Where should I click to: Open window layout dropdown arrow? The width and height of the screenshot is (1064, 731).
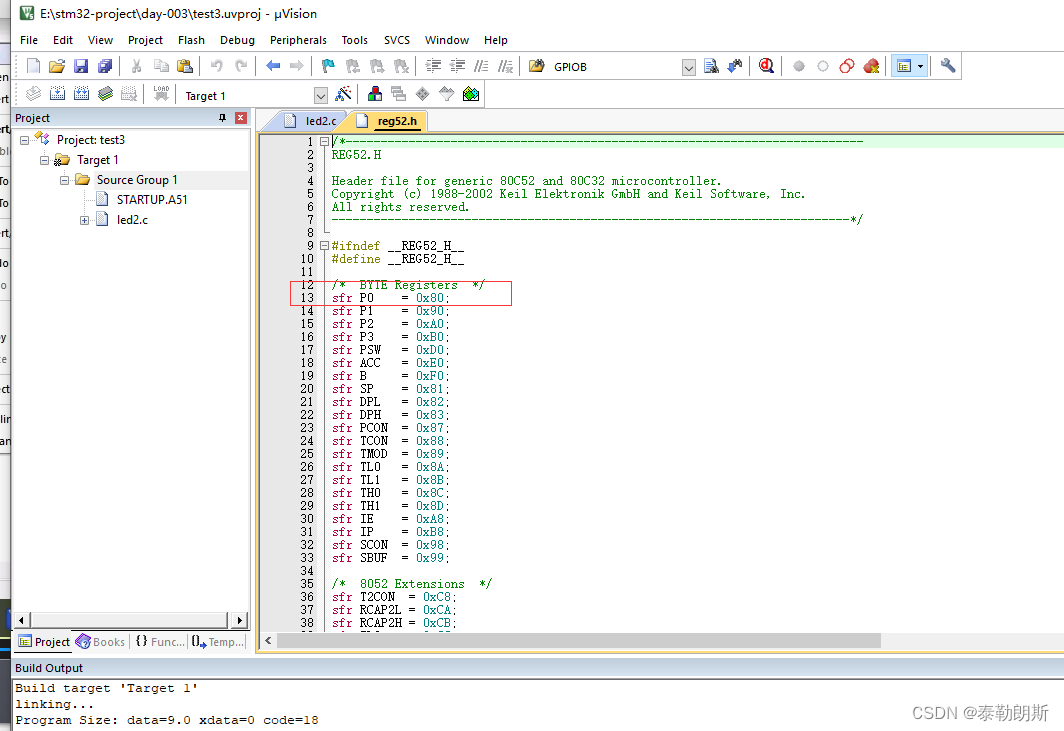920,67
